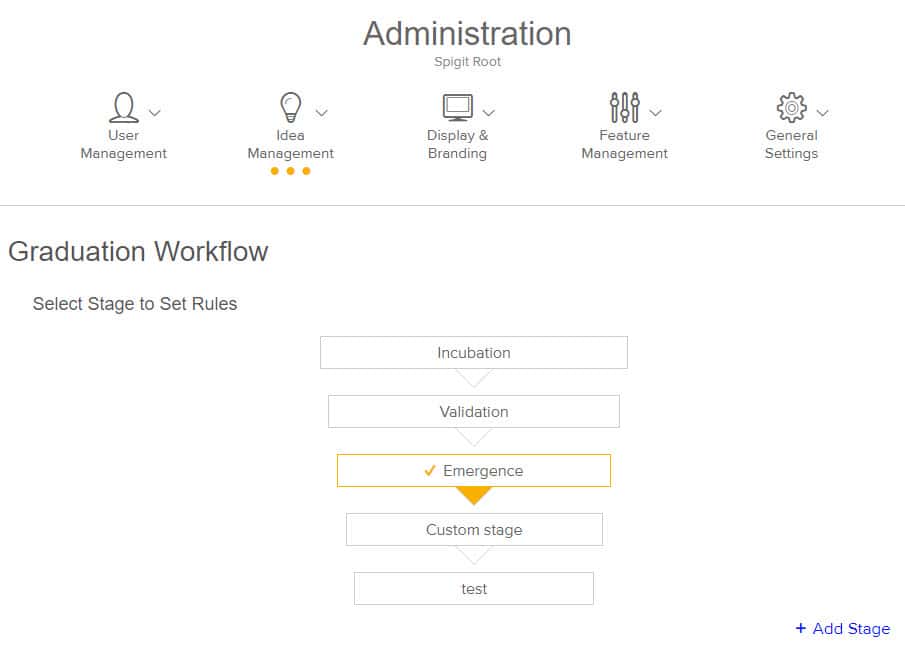Viewport: 905px width, 650px height.
Task: Expand the User Management chevron
Action: [155, 113]
